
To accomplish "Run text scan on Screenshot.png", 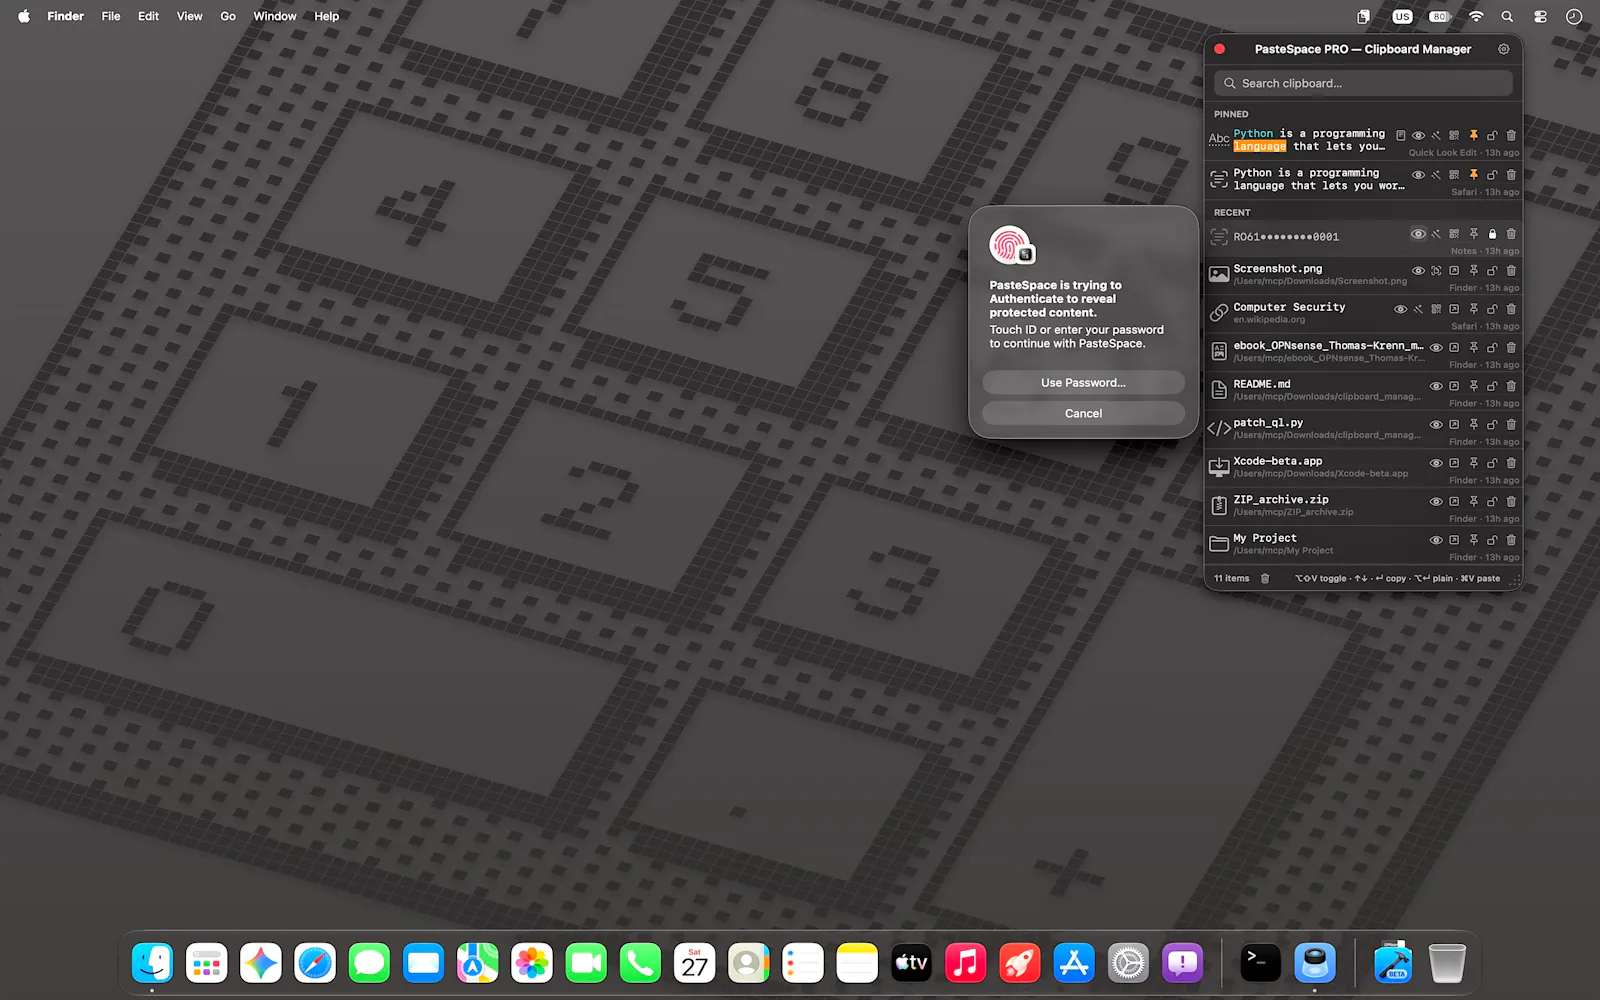I will (x=1436, y=271).
